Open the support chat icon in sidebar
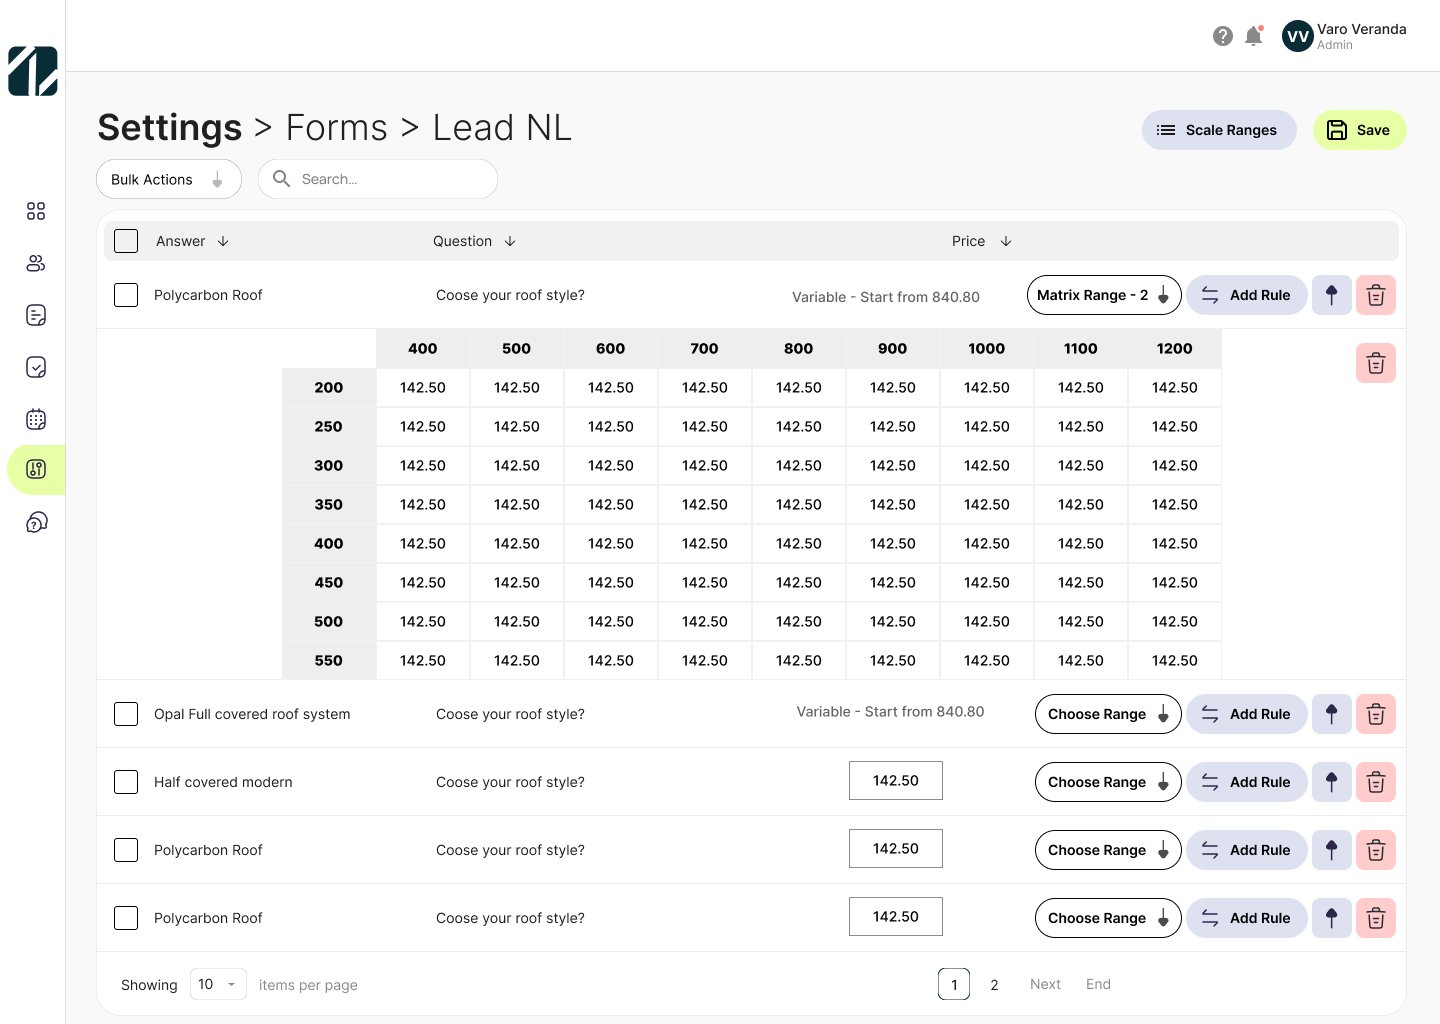The width and height of the screenshot is (1440, 1024). point(36,522)
